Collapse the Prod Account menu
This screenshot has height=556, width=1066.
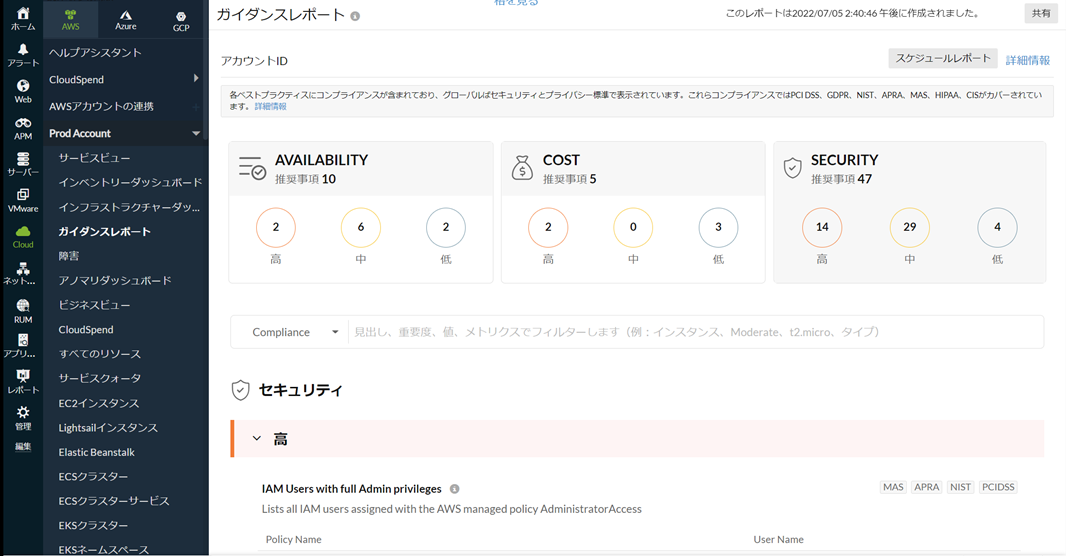[196, 133]
